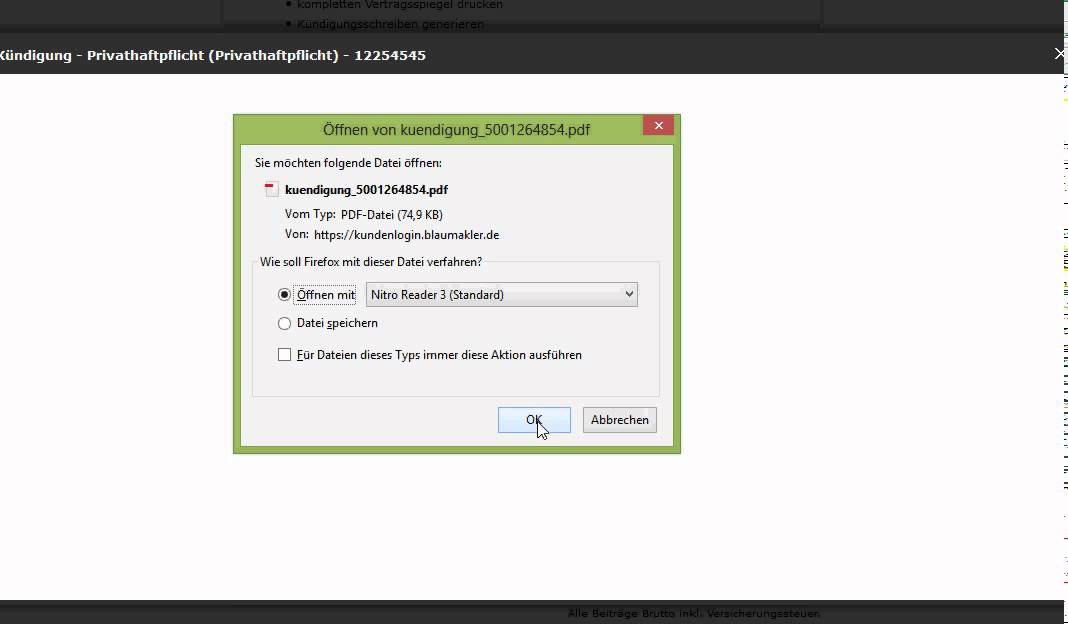Click the filename kuendigung_5001264854.pdf in dialog body
1068x624 pixels.
366,189
